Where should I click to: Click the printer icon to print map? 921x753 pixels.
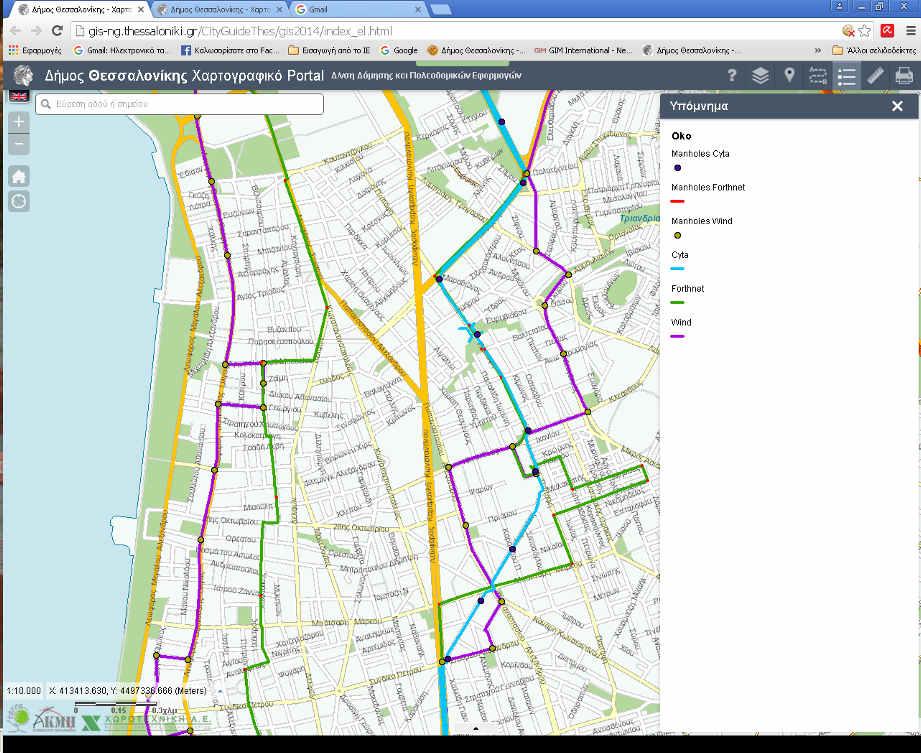(x=904, y=76)
